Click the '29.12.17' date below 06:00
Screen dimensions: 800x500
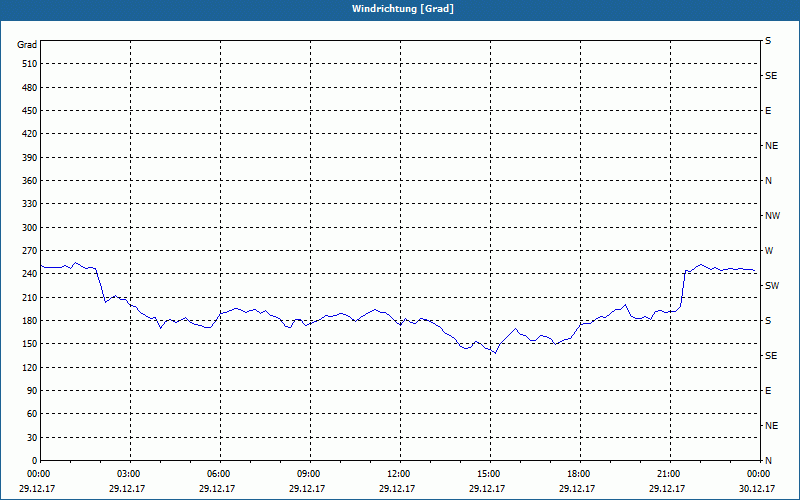(x=217, y=489)
